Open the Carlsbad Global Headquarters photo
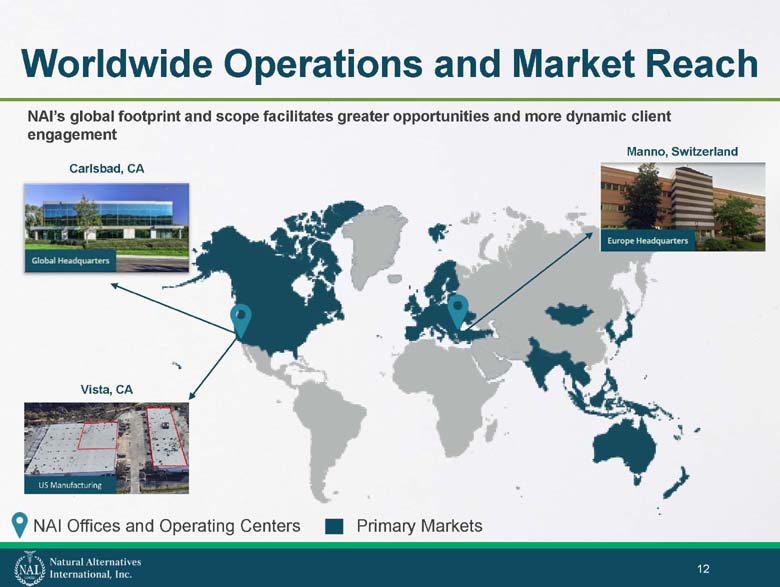Screen dimensions: 780x587 tap(106, 228)
